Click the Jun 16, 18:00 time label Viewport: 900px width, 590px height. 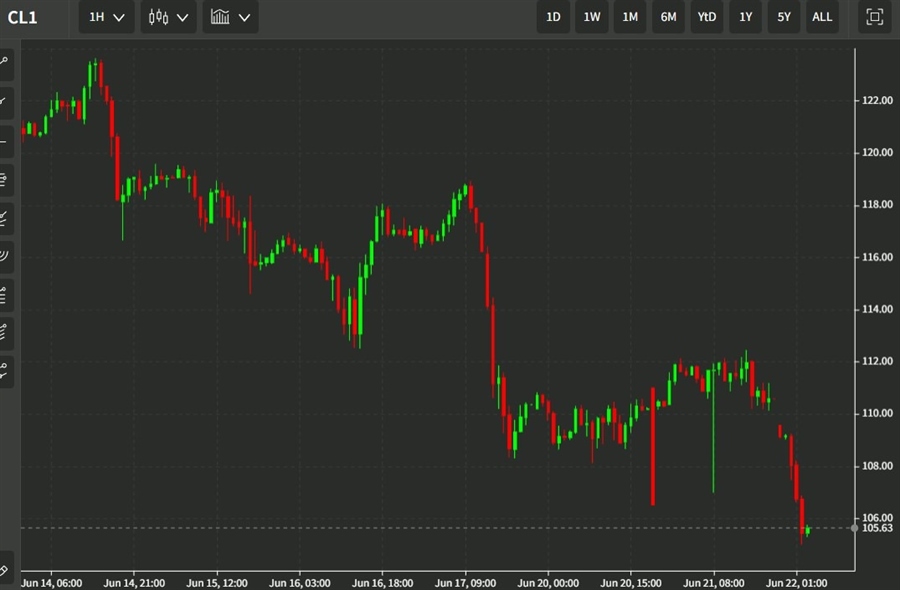(x=382, y=583)
